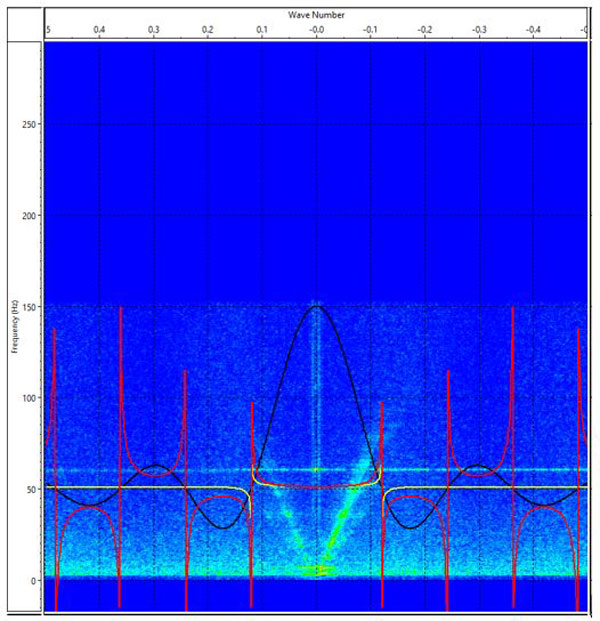Click the black curve's peak at 150 Hz

click(317, 307)
